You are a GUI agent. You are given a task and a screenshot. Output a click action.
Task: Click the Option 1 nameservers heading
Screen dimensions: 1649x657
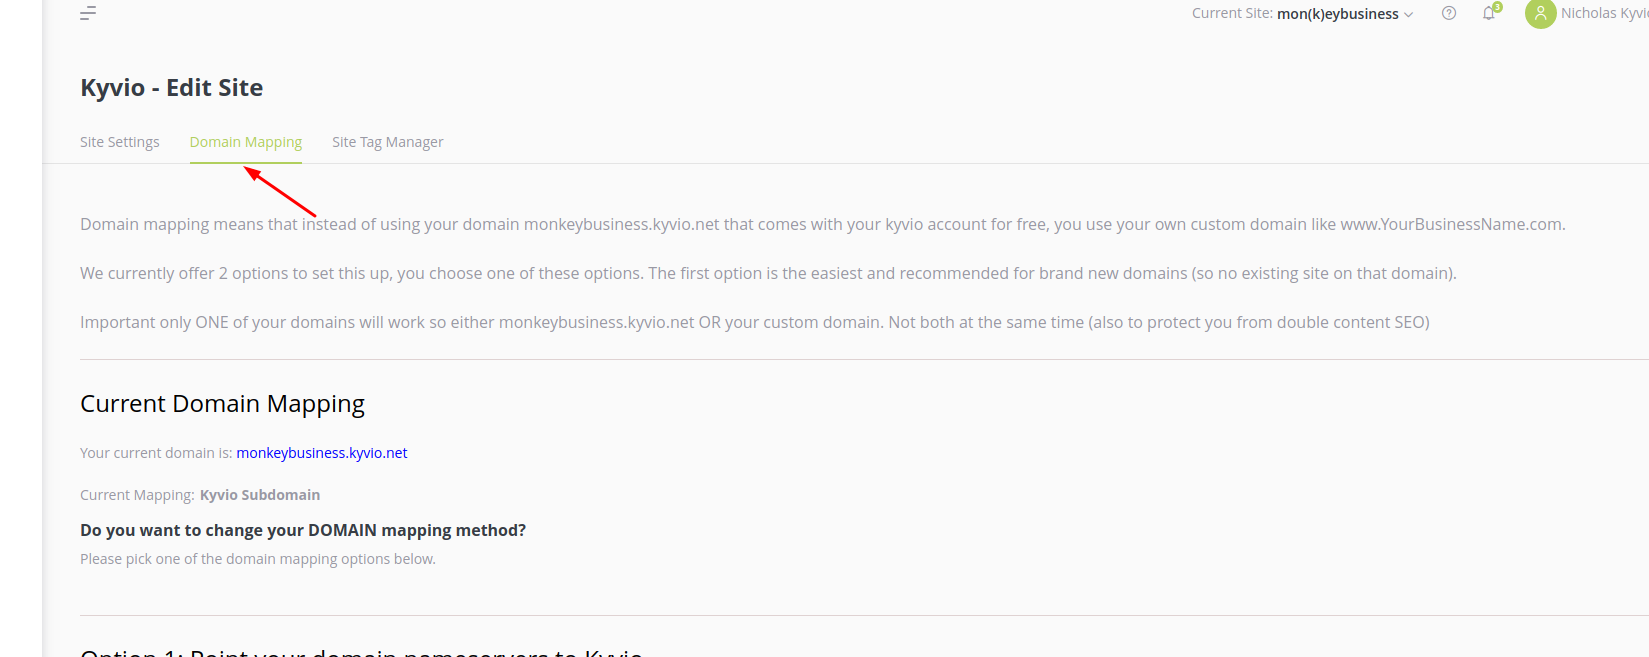pyautogui.click(x=361, y=651)
